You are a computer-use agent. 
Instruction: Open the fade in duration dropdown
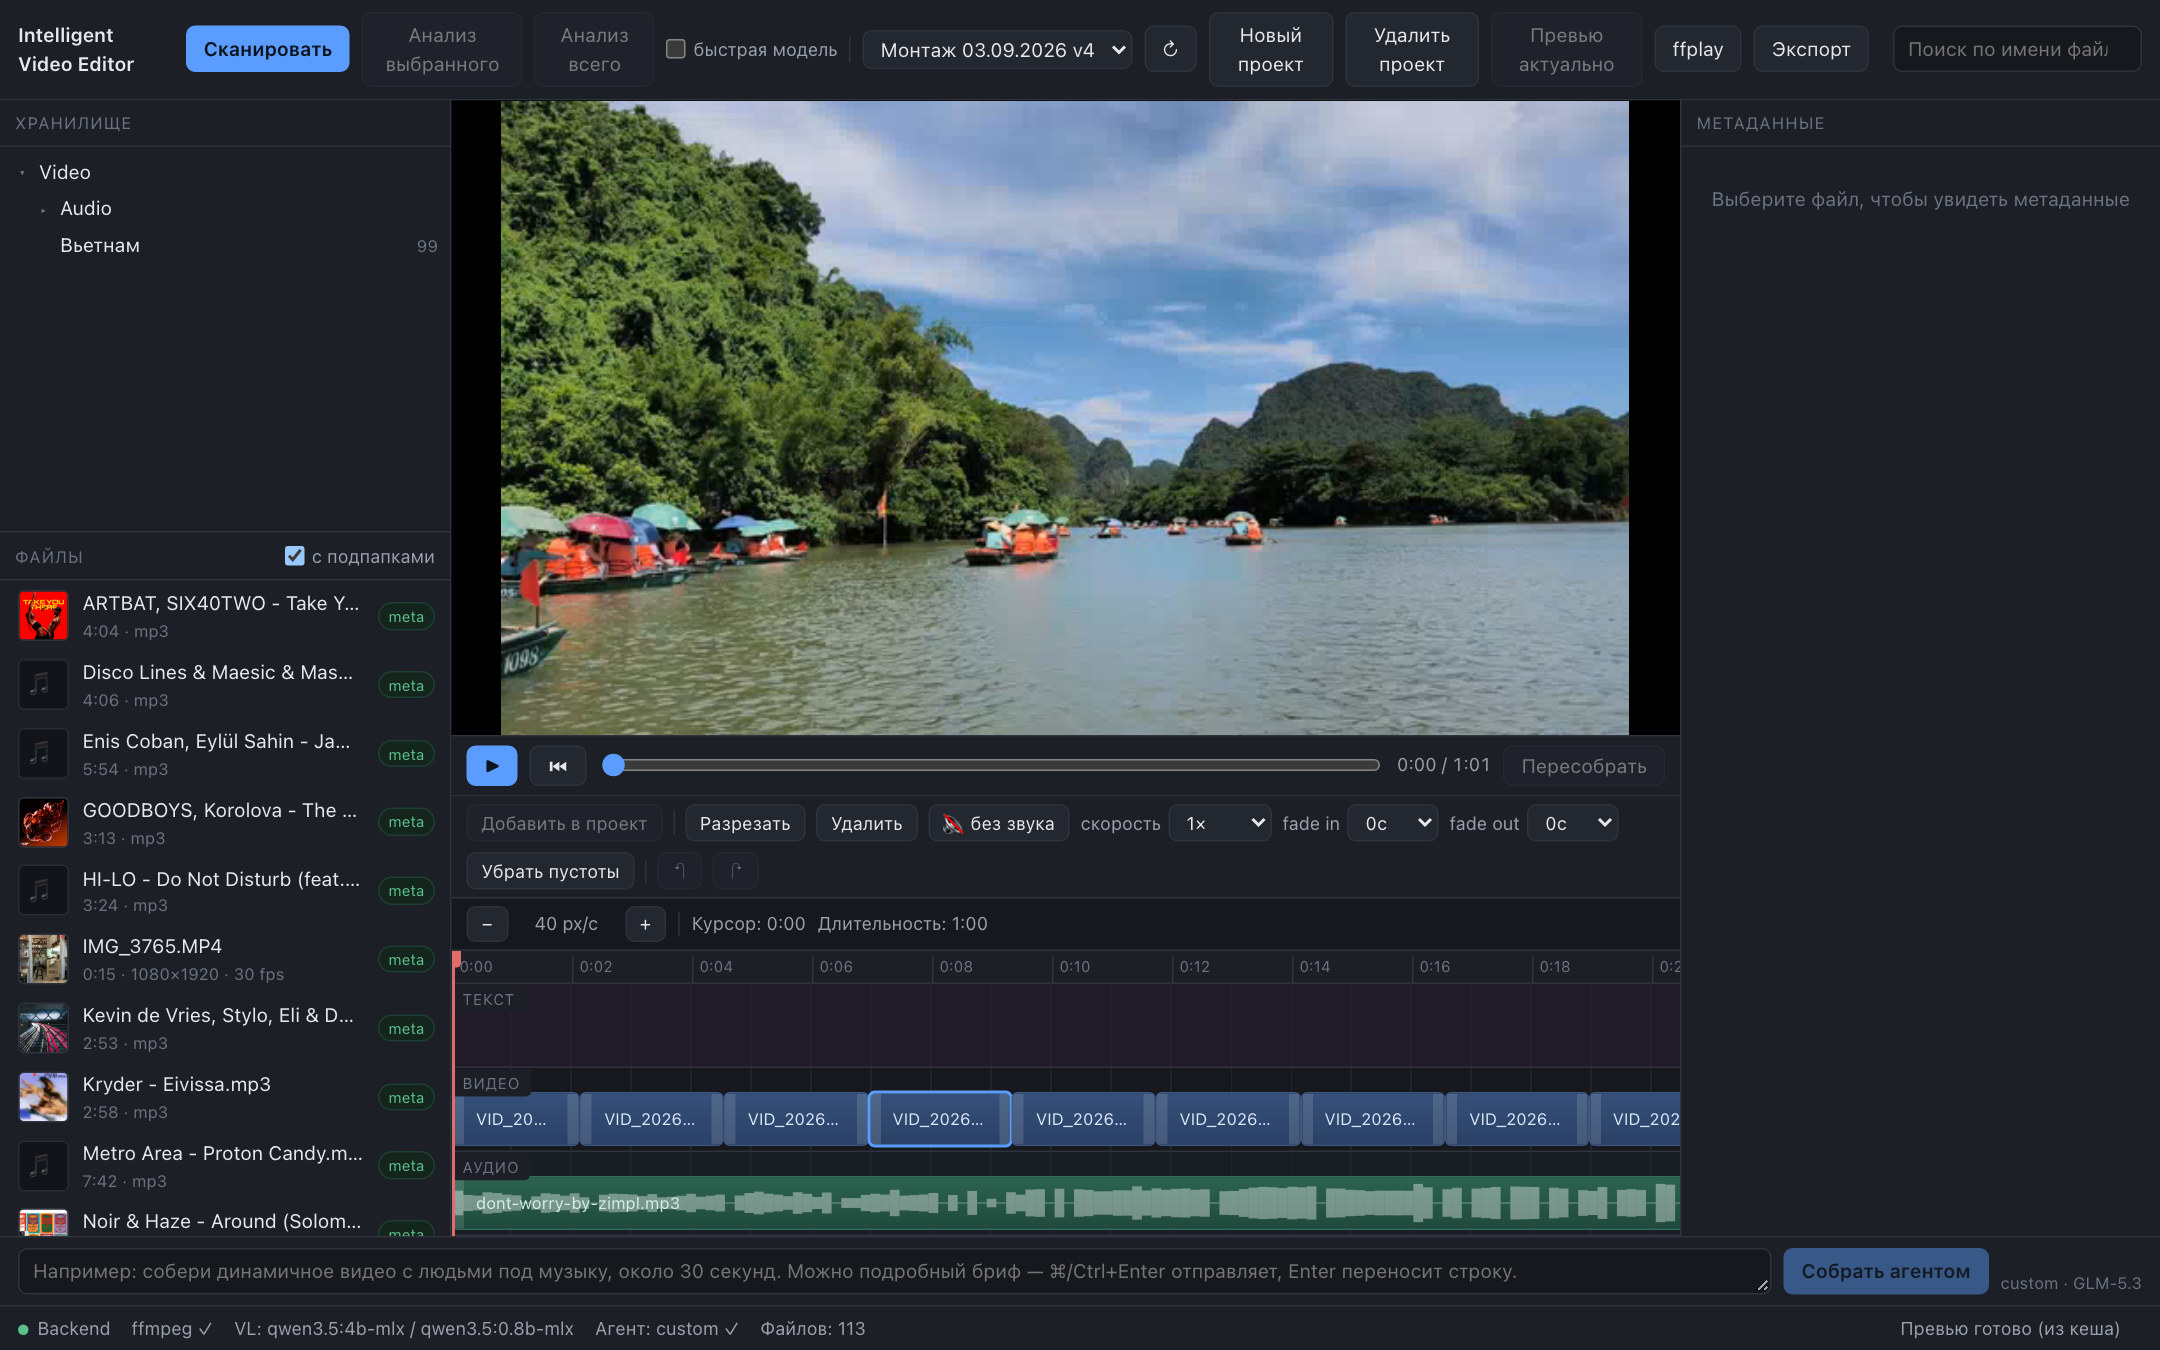[1392, 823]
